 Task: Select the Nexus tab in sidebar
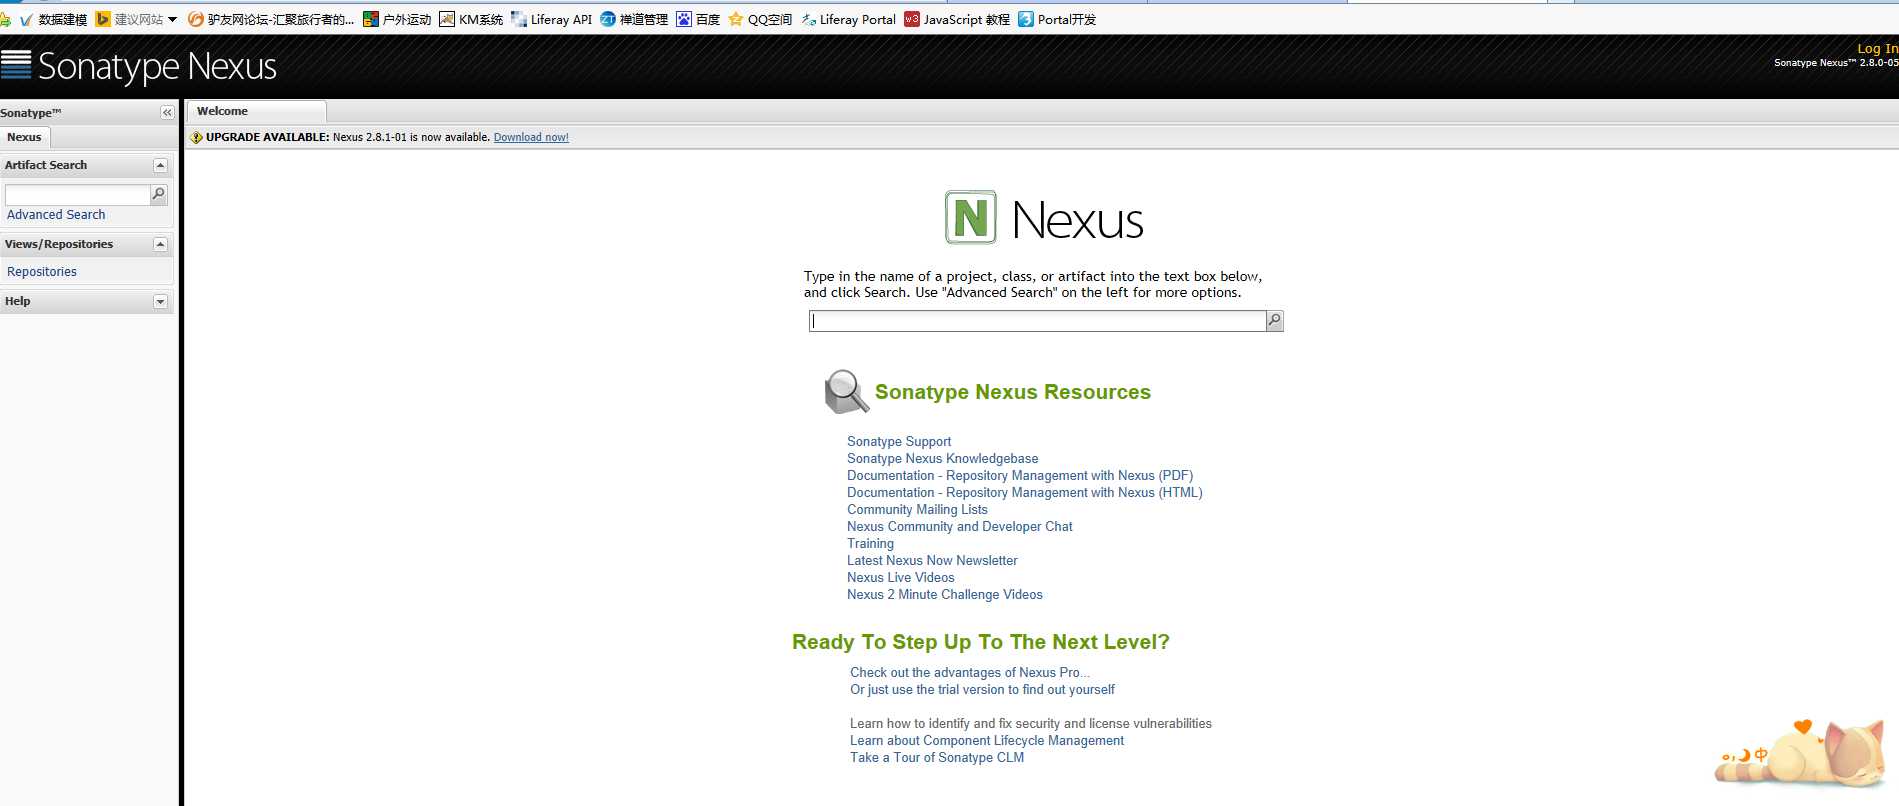click(25, 137)
